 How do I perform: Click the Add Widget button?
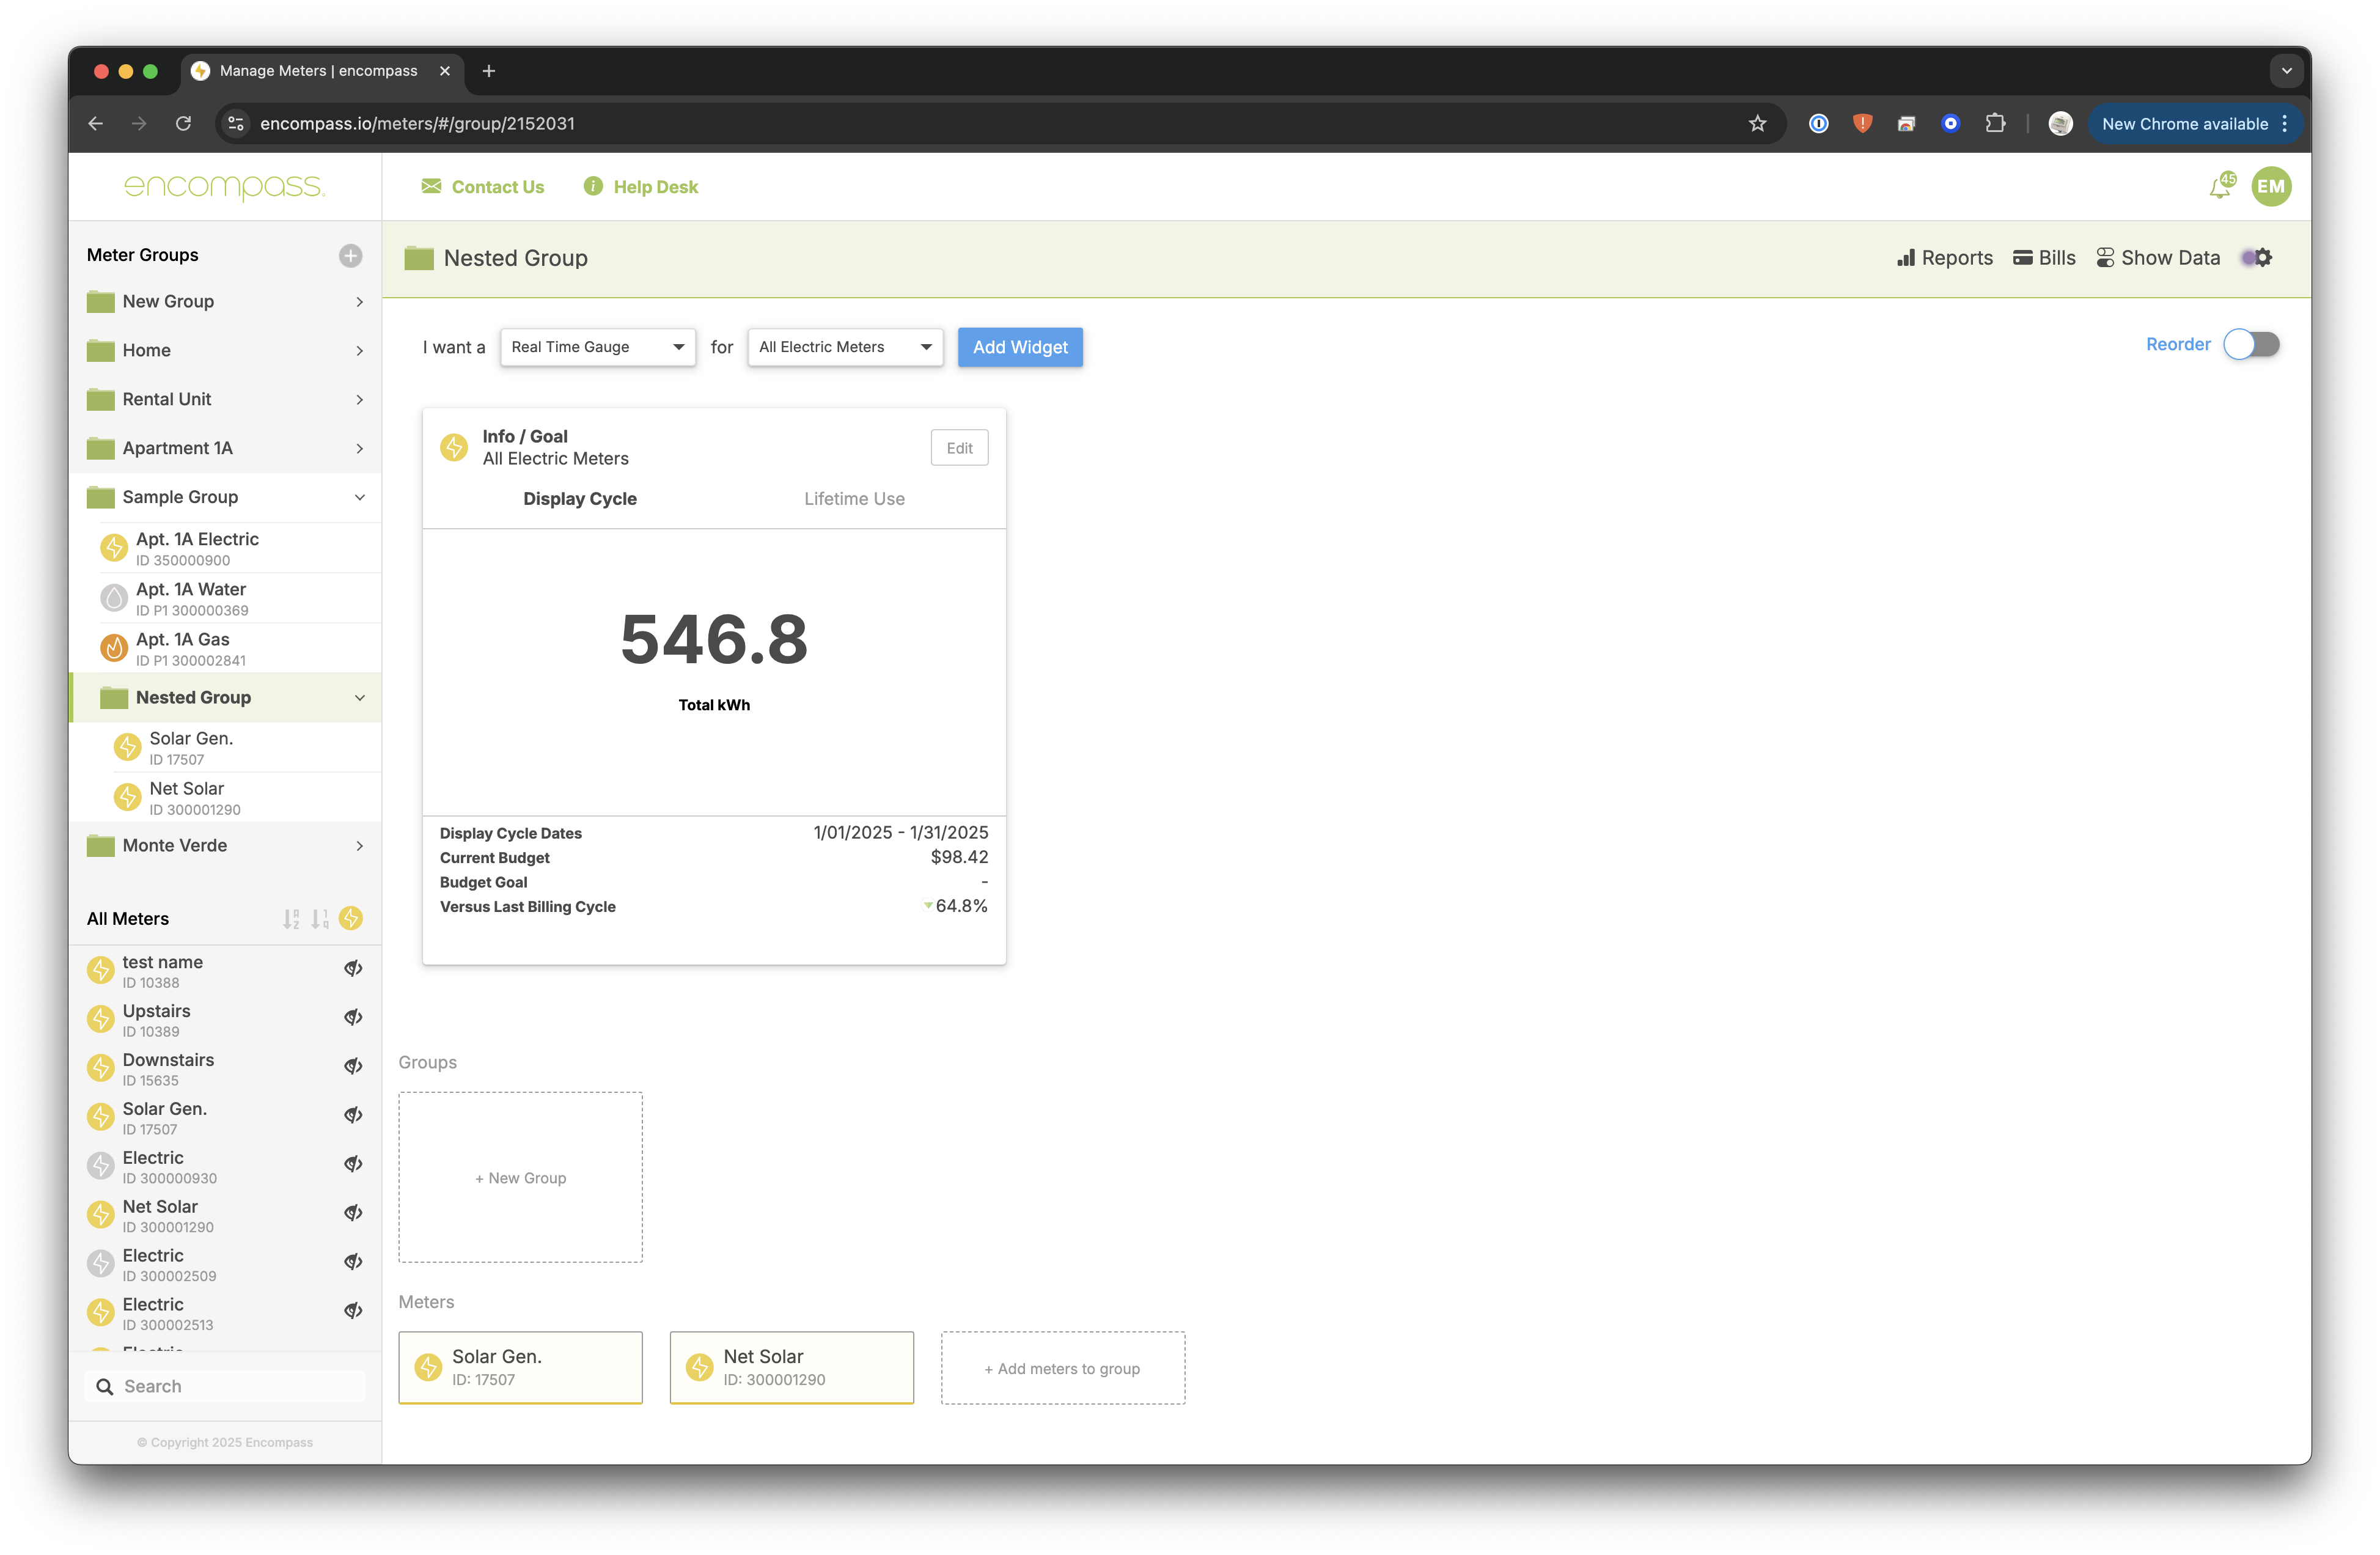pos(1020,347)
